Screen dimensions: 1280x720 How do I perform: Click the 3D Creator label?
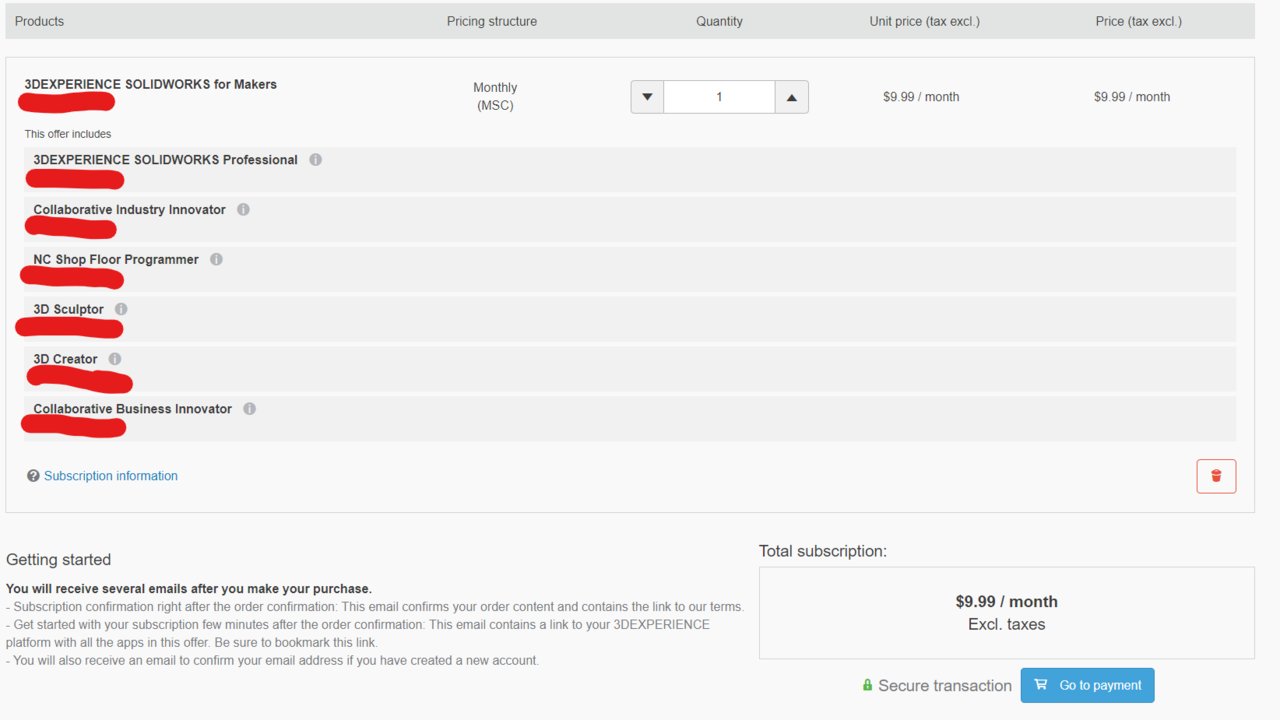[x=65, y=359]
